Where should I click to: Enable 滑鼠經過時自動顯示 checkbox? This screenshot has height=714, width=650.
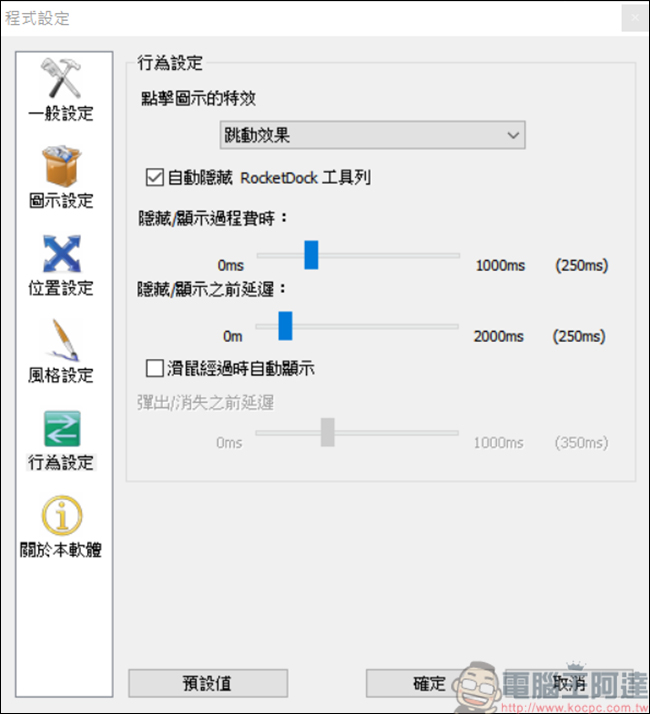tap(155, 368)
